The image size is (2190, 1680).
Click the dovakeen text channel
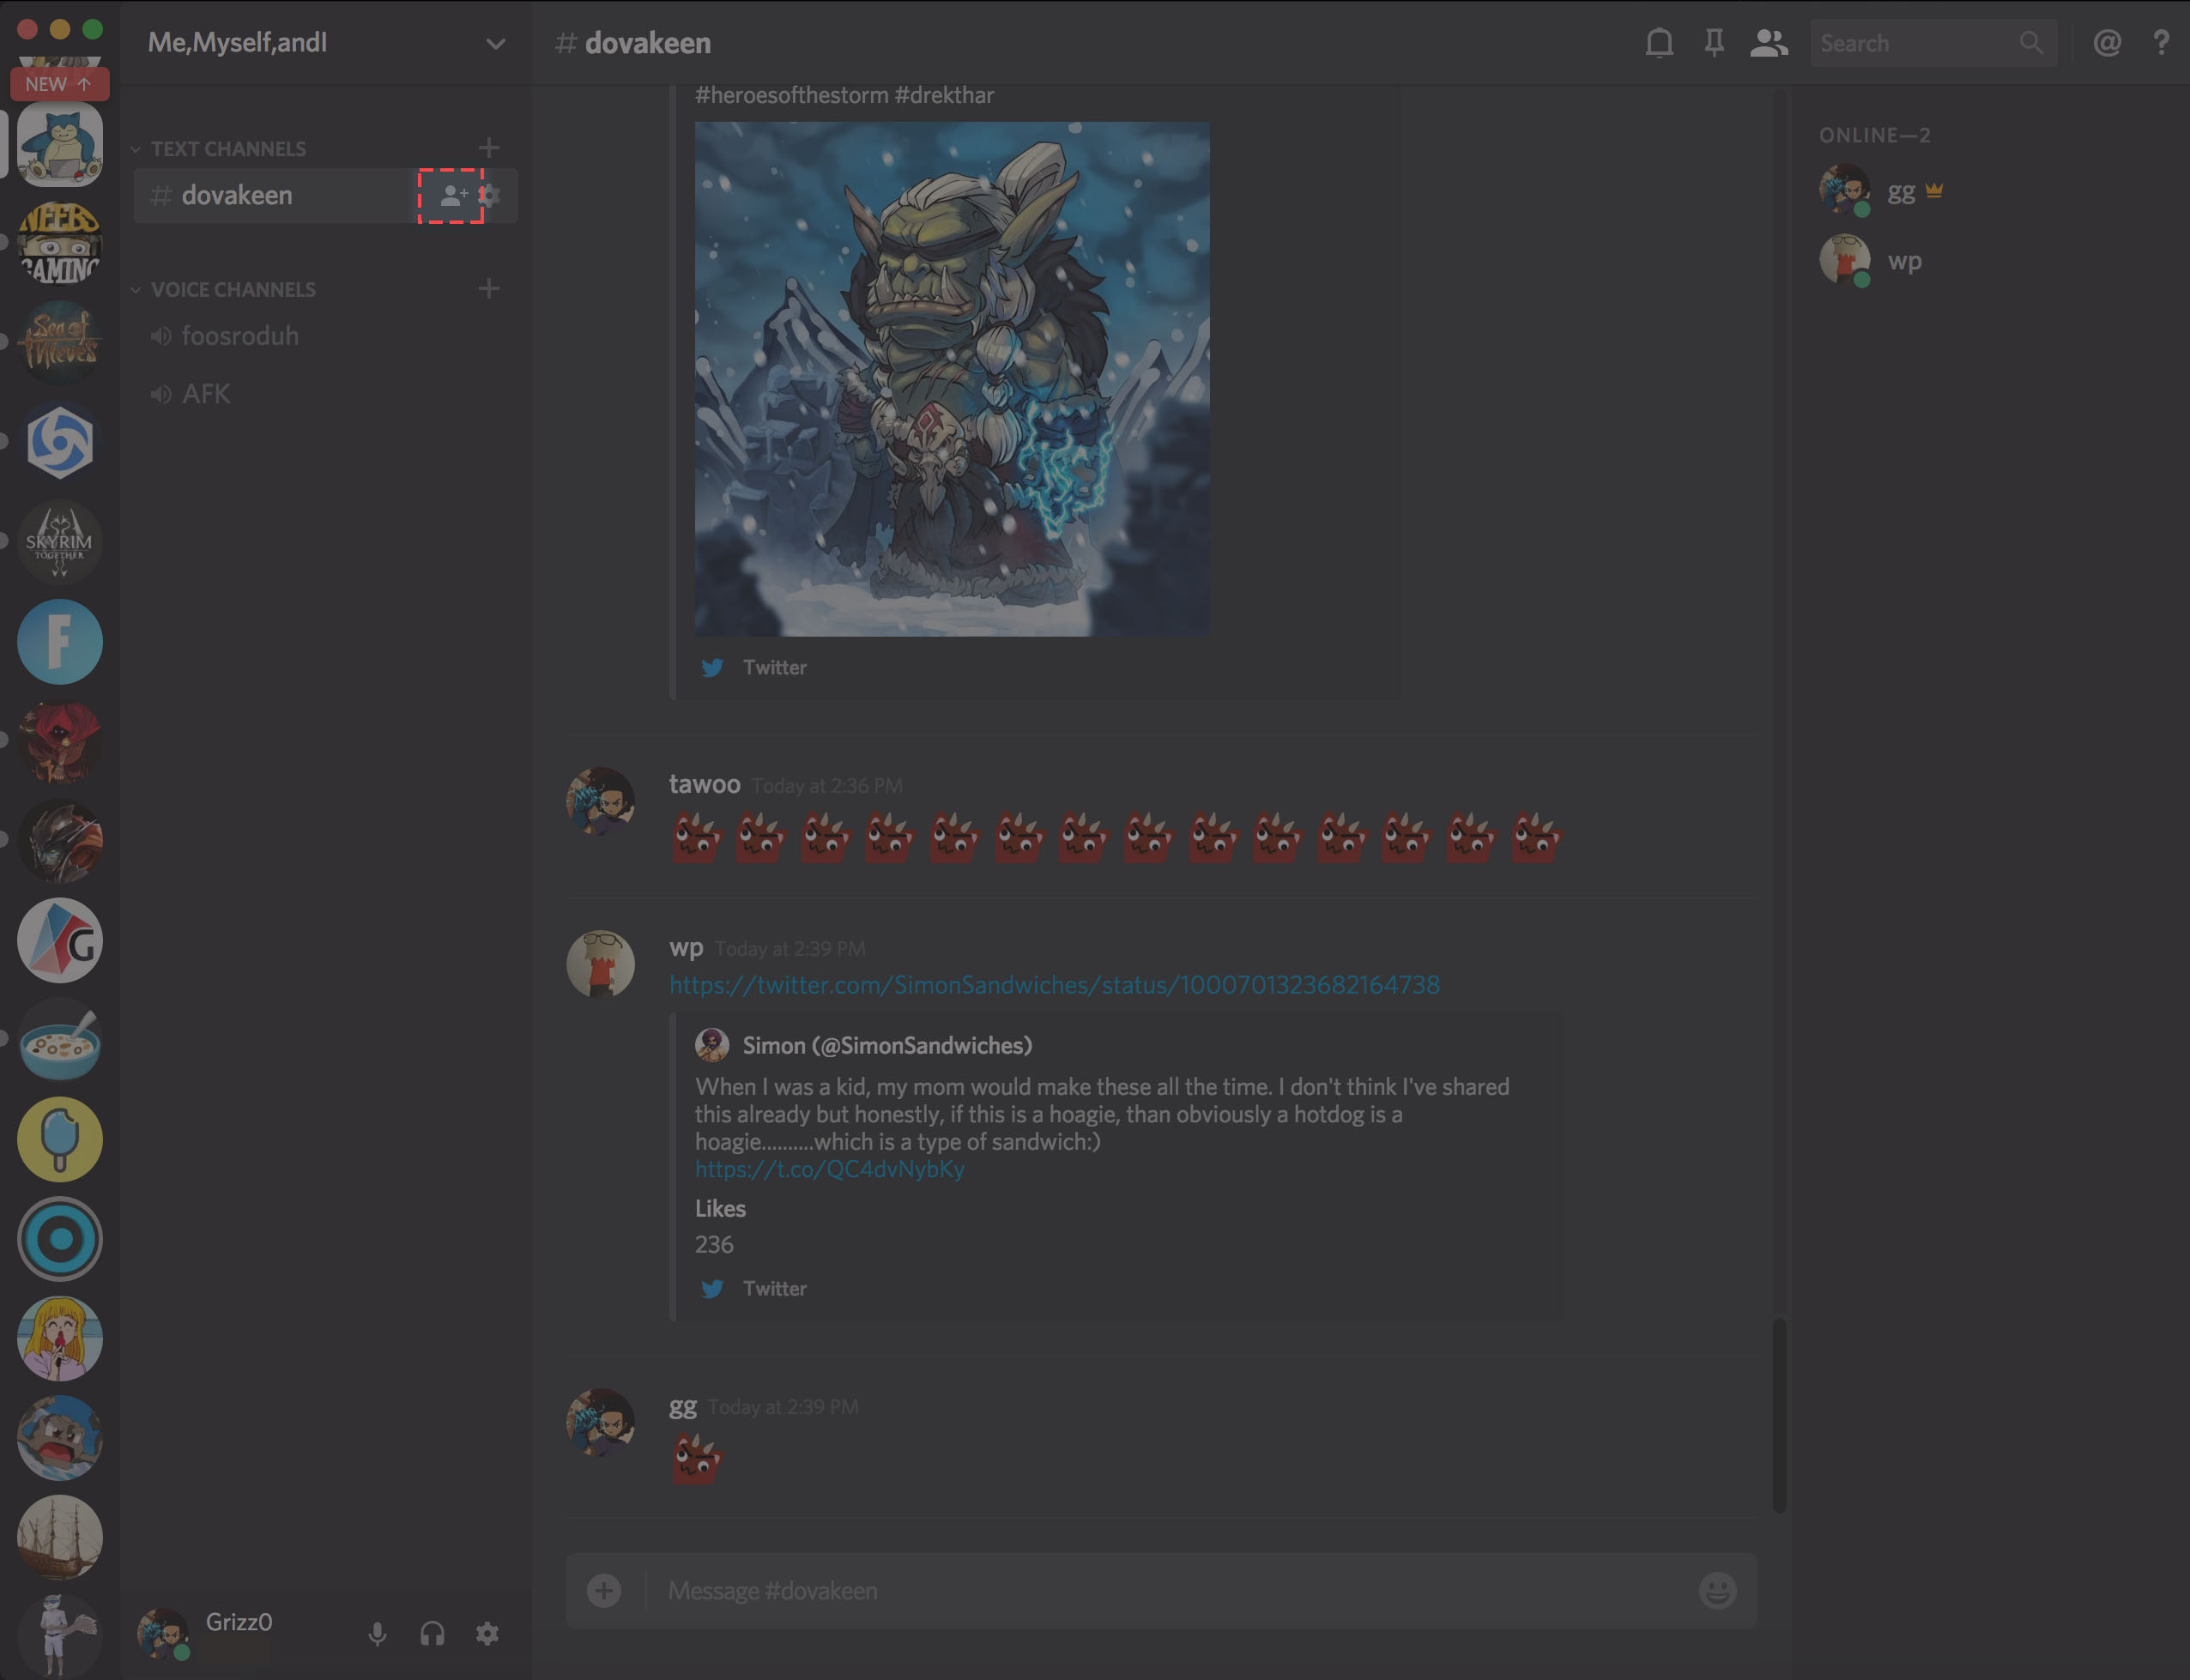pos(237,196)
